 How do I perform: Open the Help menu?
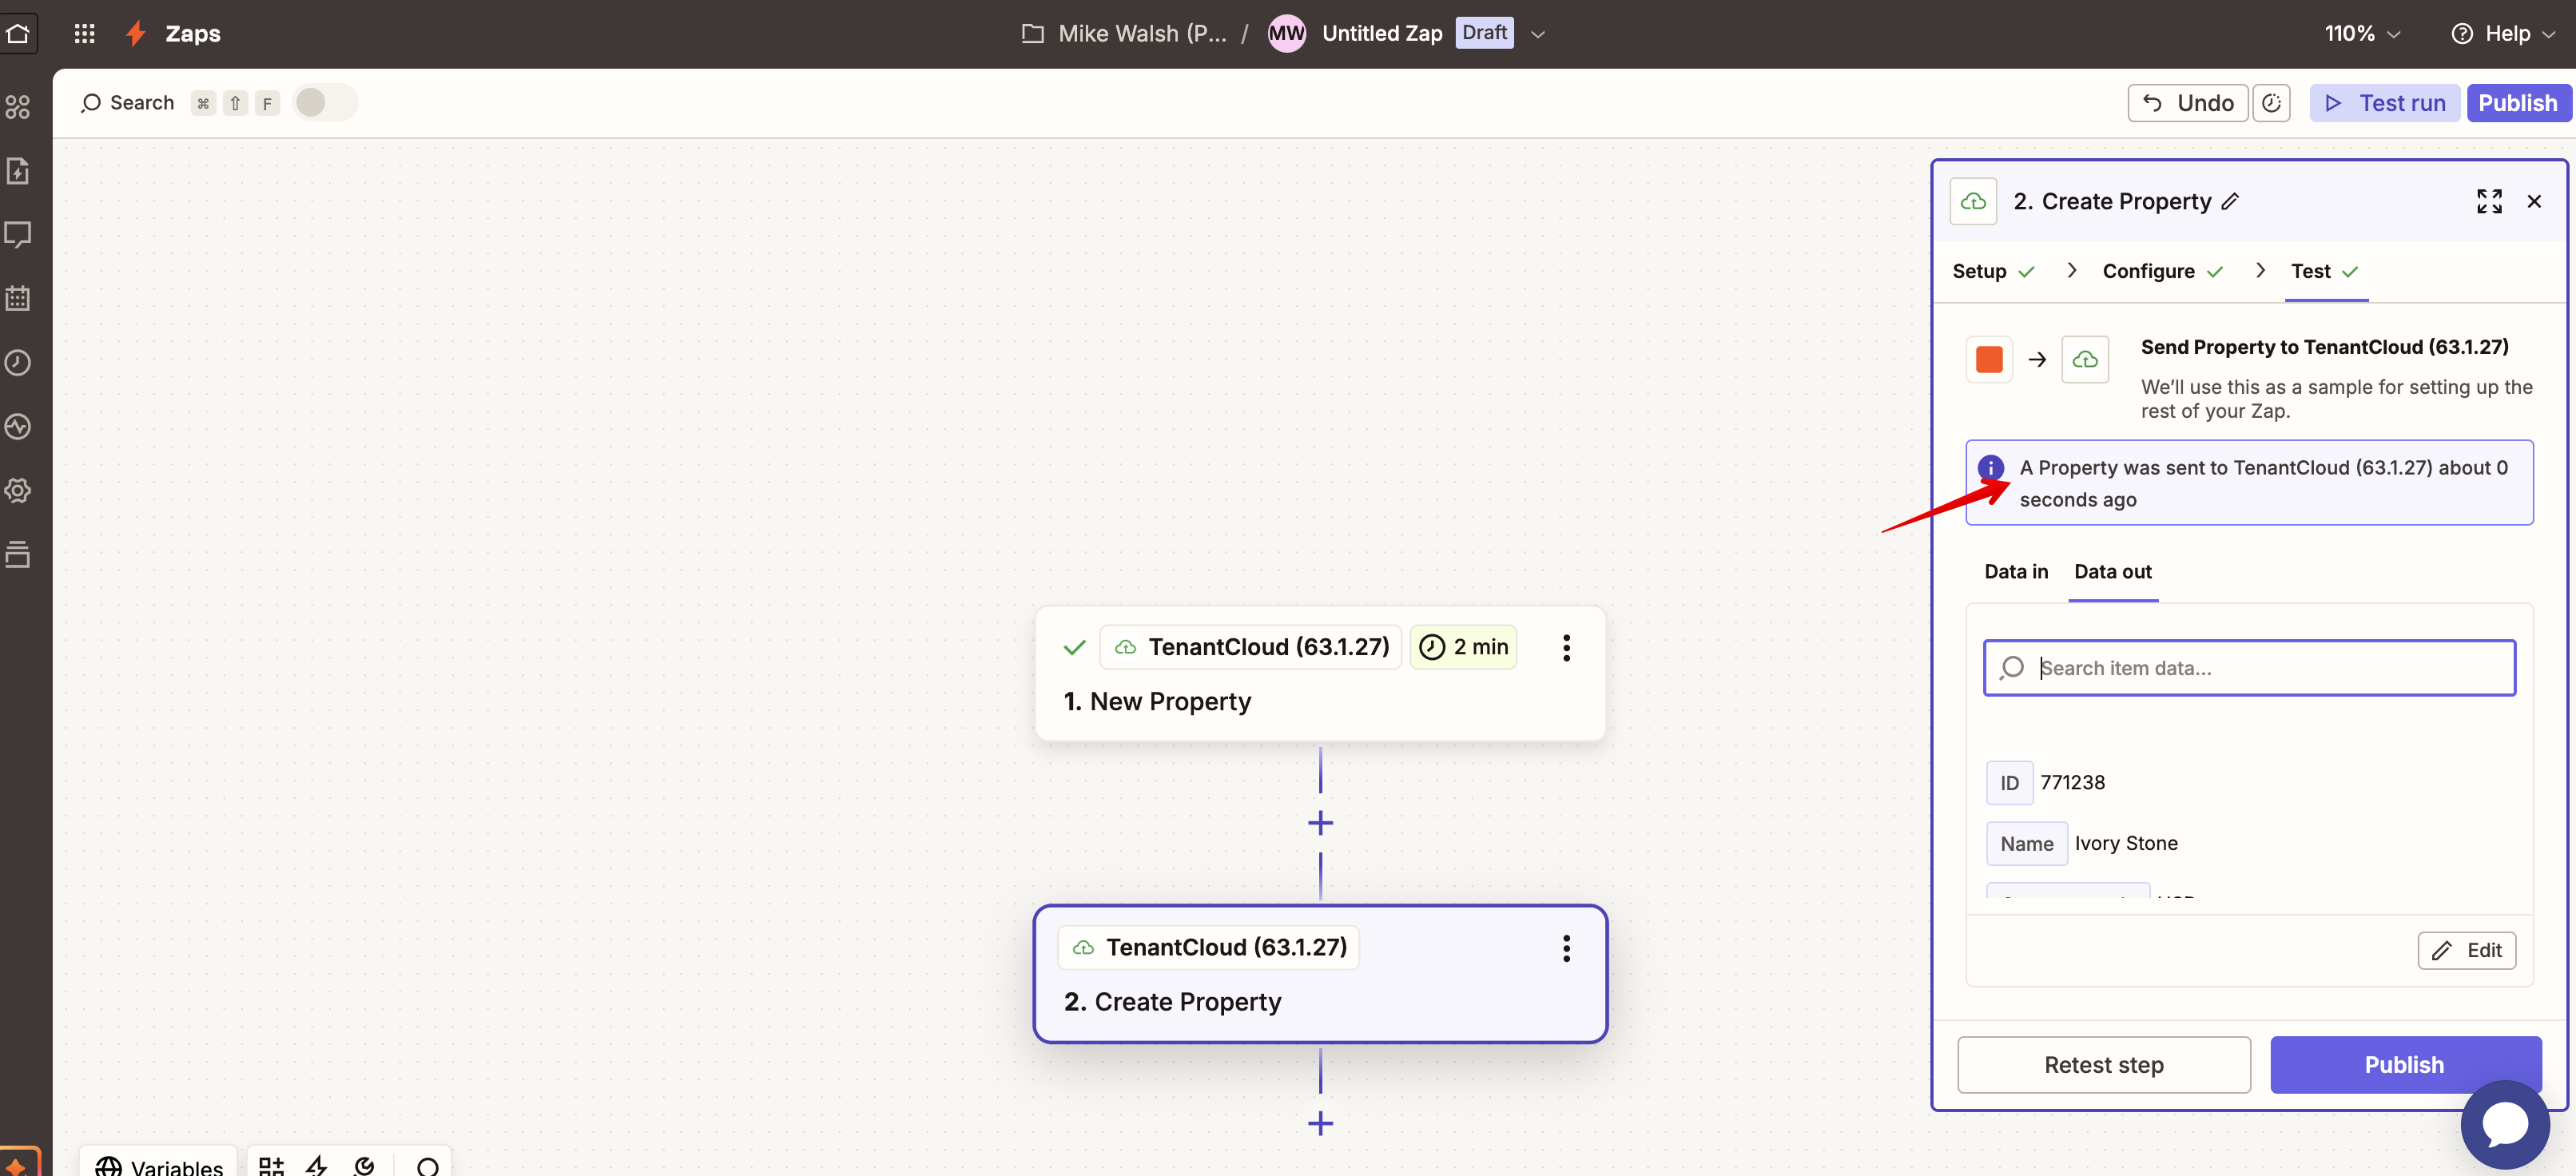[2503, 33]
